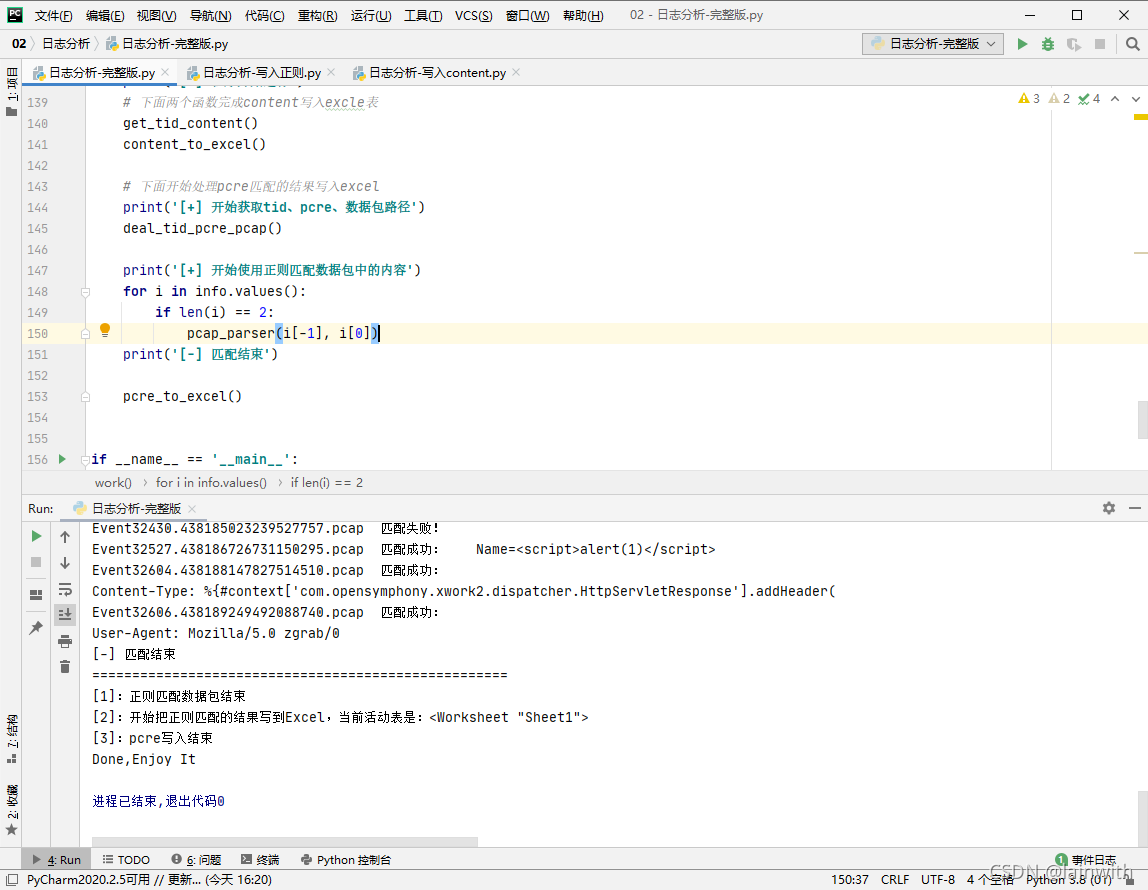Open the Project tool window sidebar
Viewport: 1148px width, 890px height.
click(11, 91)
